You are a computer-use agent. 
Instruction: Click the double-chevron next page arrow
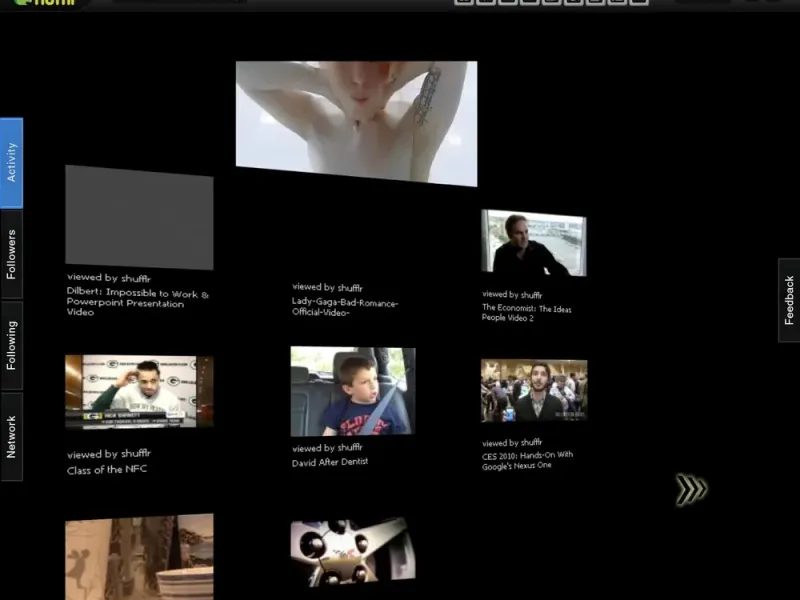pos(691,489)
